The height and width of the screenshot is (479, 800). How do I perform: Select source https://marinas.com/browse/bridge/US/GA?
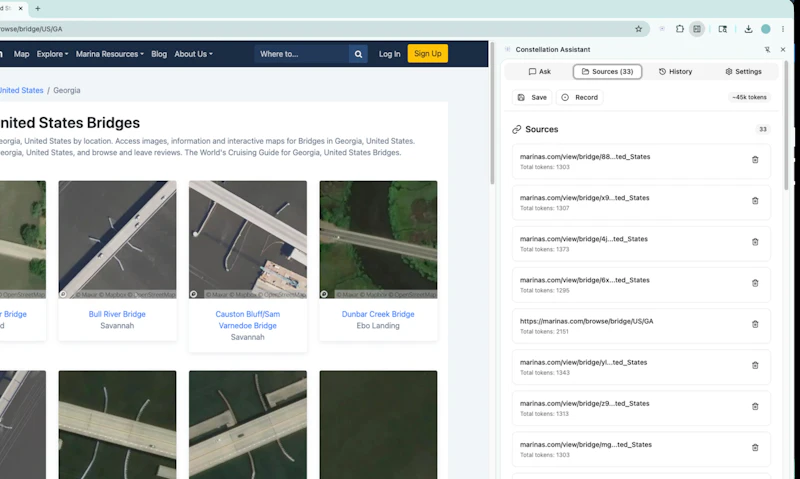point(641,326)
